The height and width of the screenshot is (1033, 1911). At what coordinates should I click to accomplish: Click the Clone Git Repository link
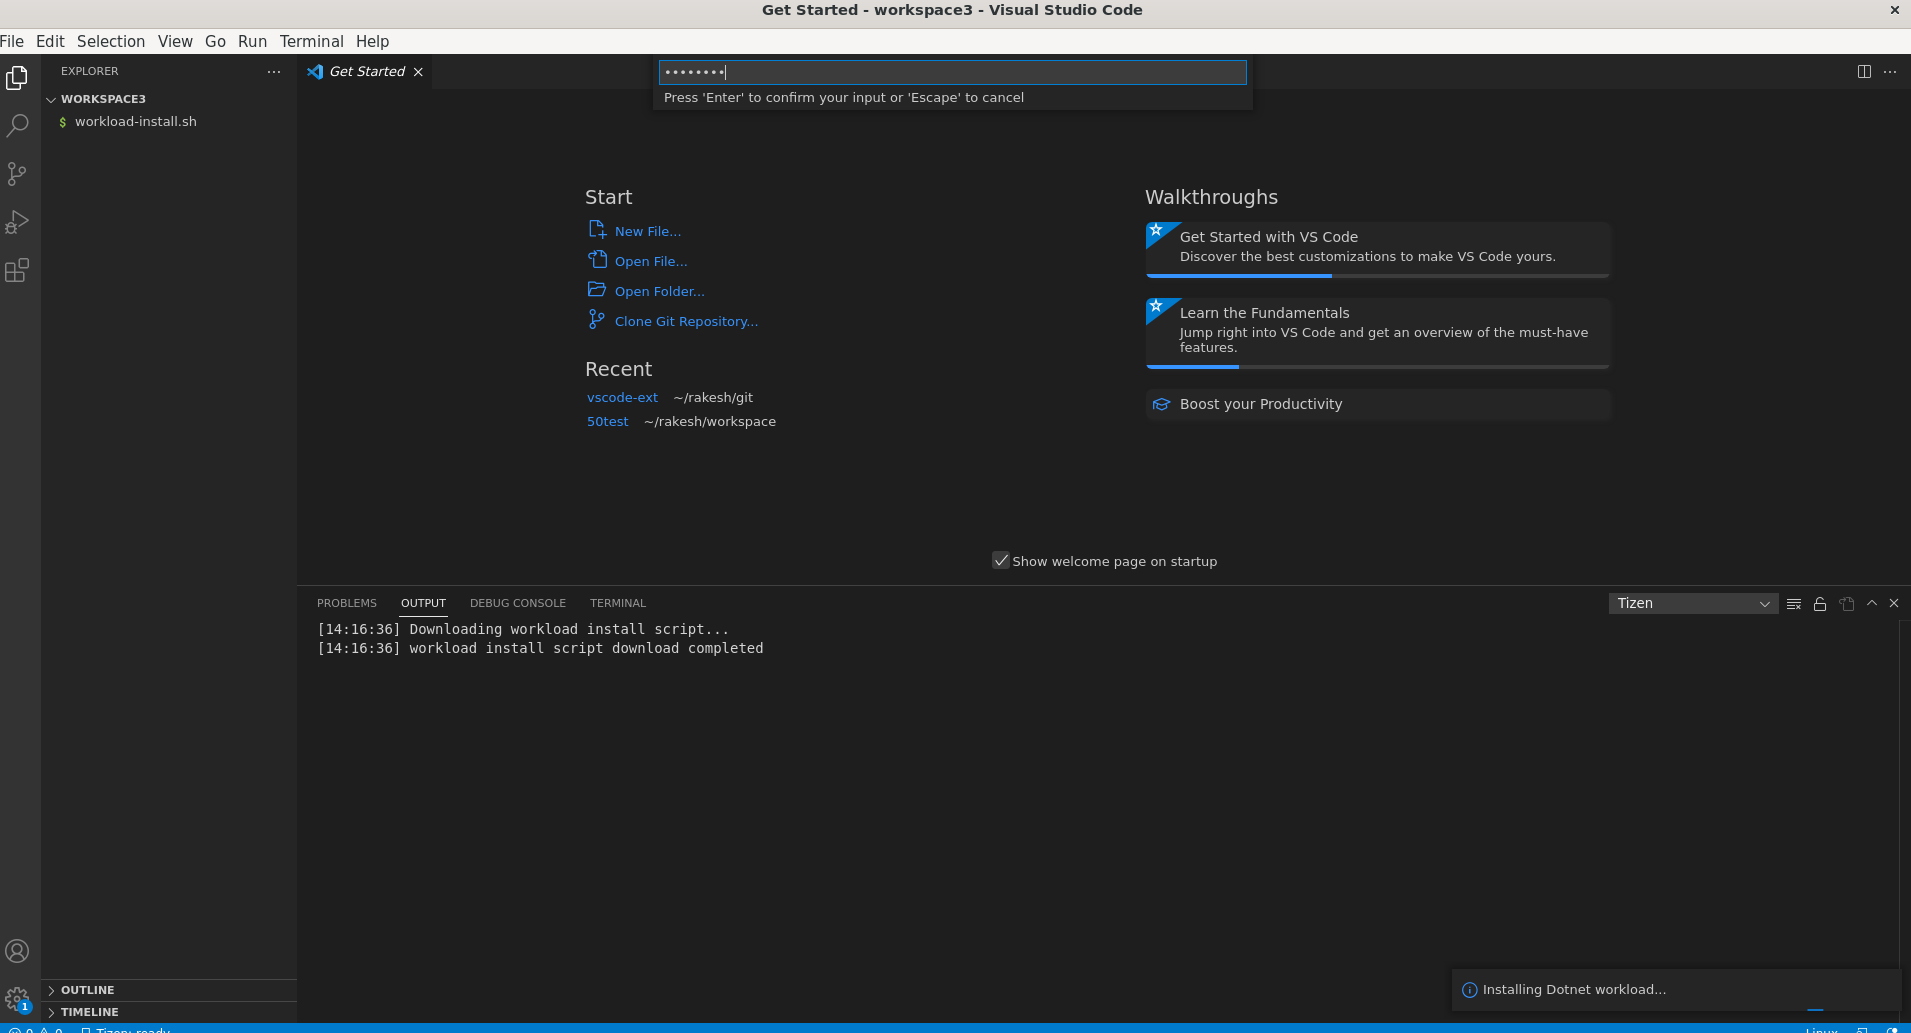click(x=686, y=321)
